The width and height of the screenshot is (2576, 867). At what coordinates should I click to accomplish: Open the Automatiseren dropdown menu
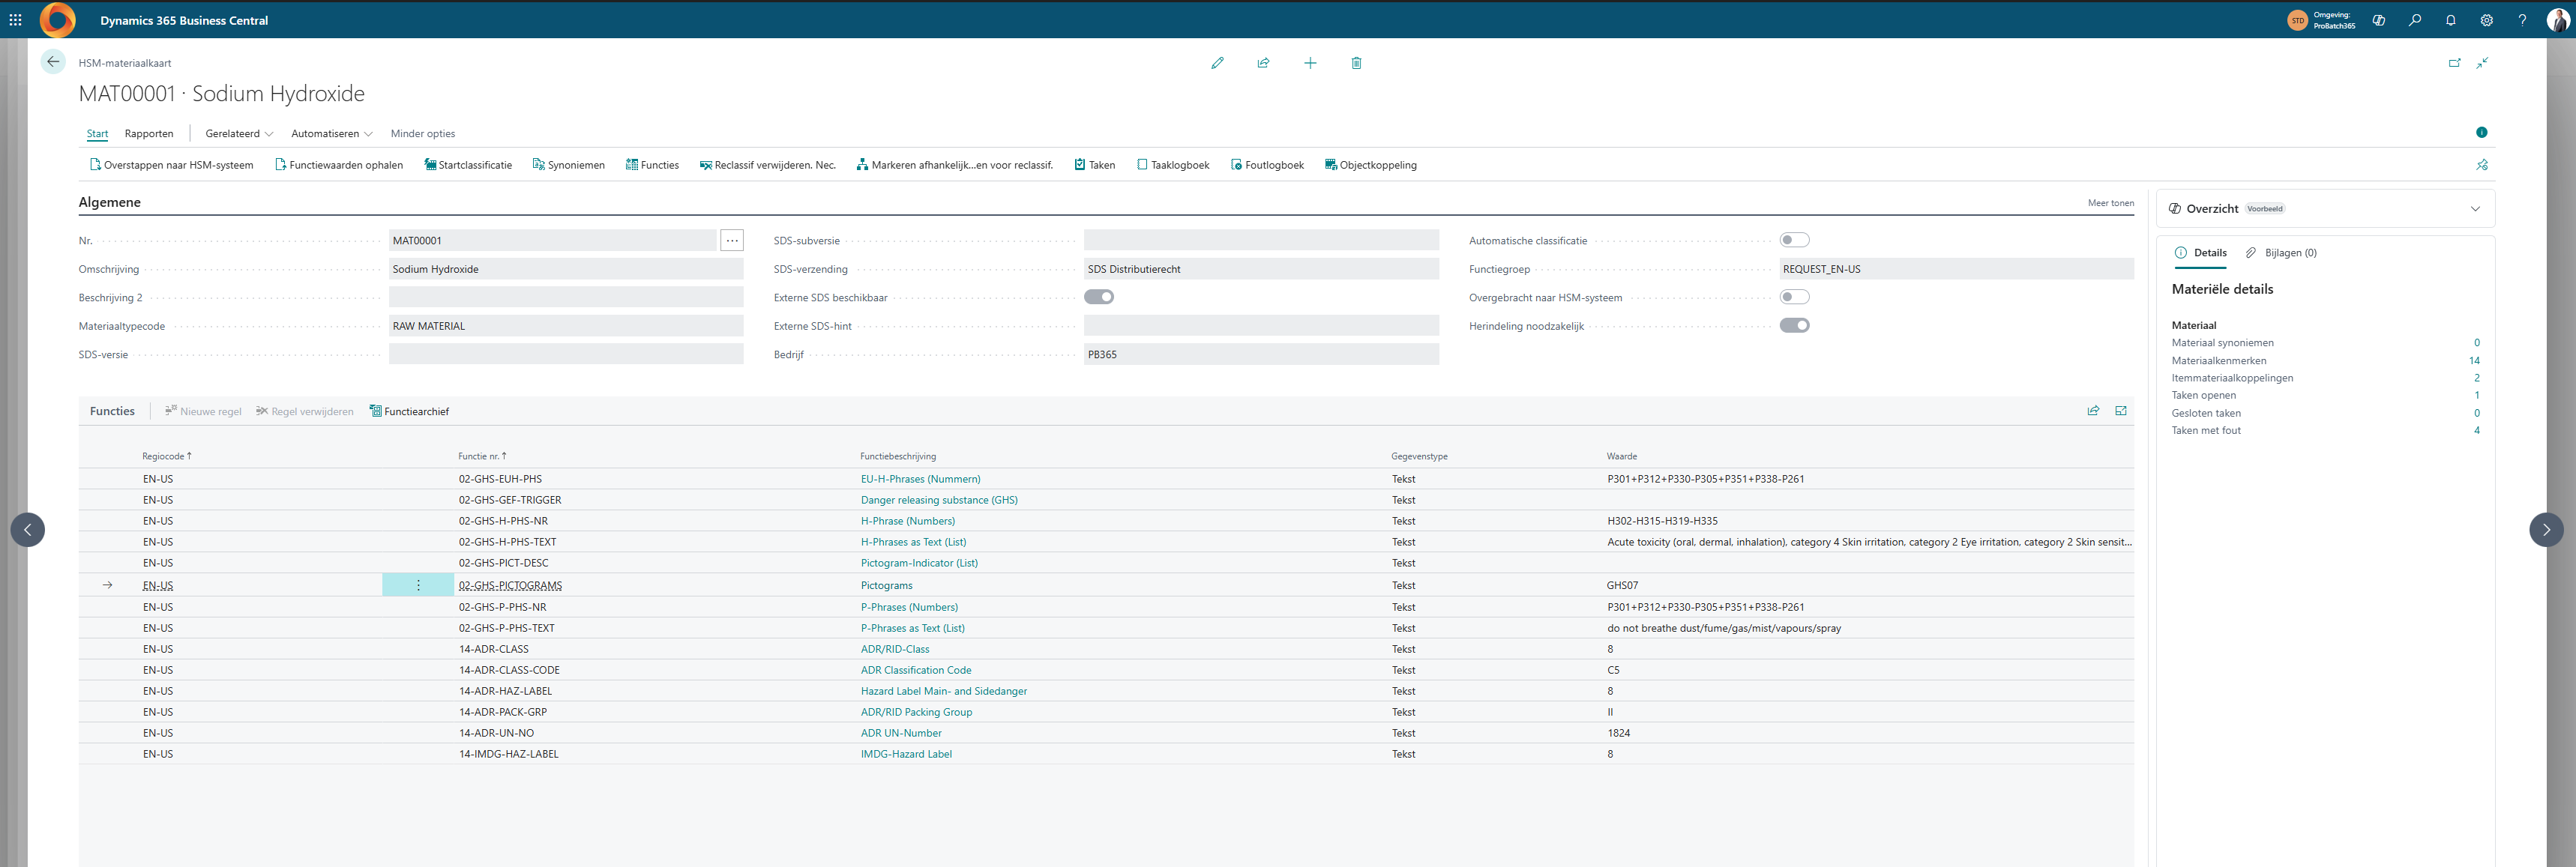click(331, 134)
